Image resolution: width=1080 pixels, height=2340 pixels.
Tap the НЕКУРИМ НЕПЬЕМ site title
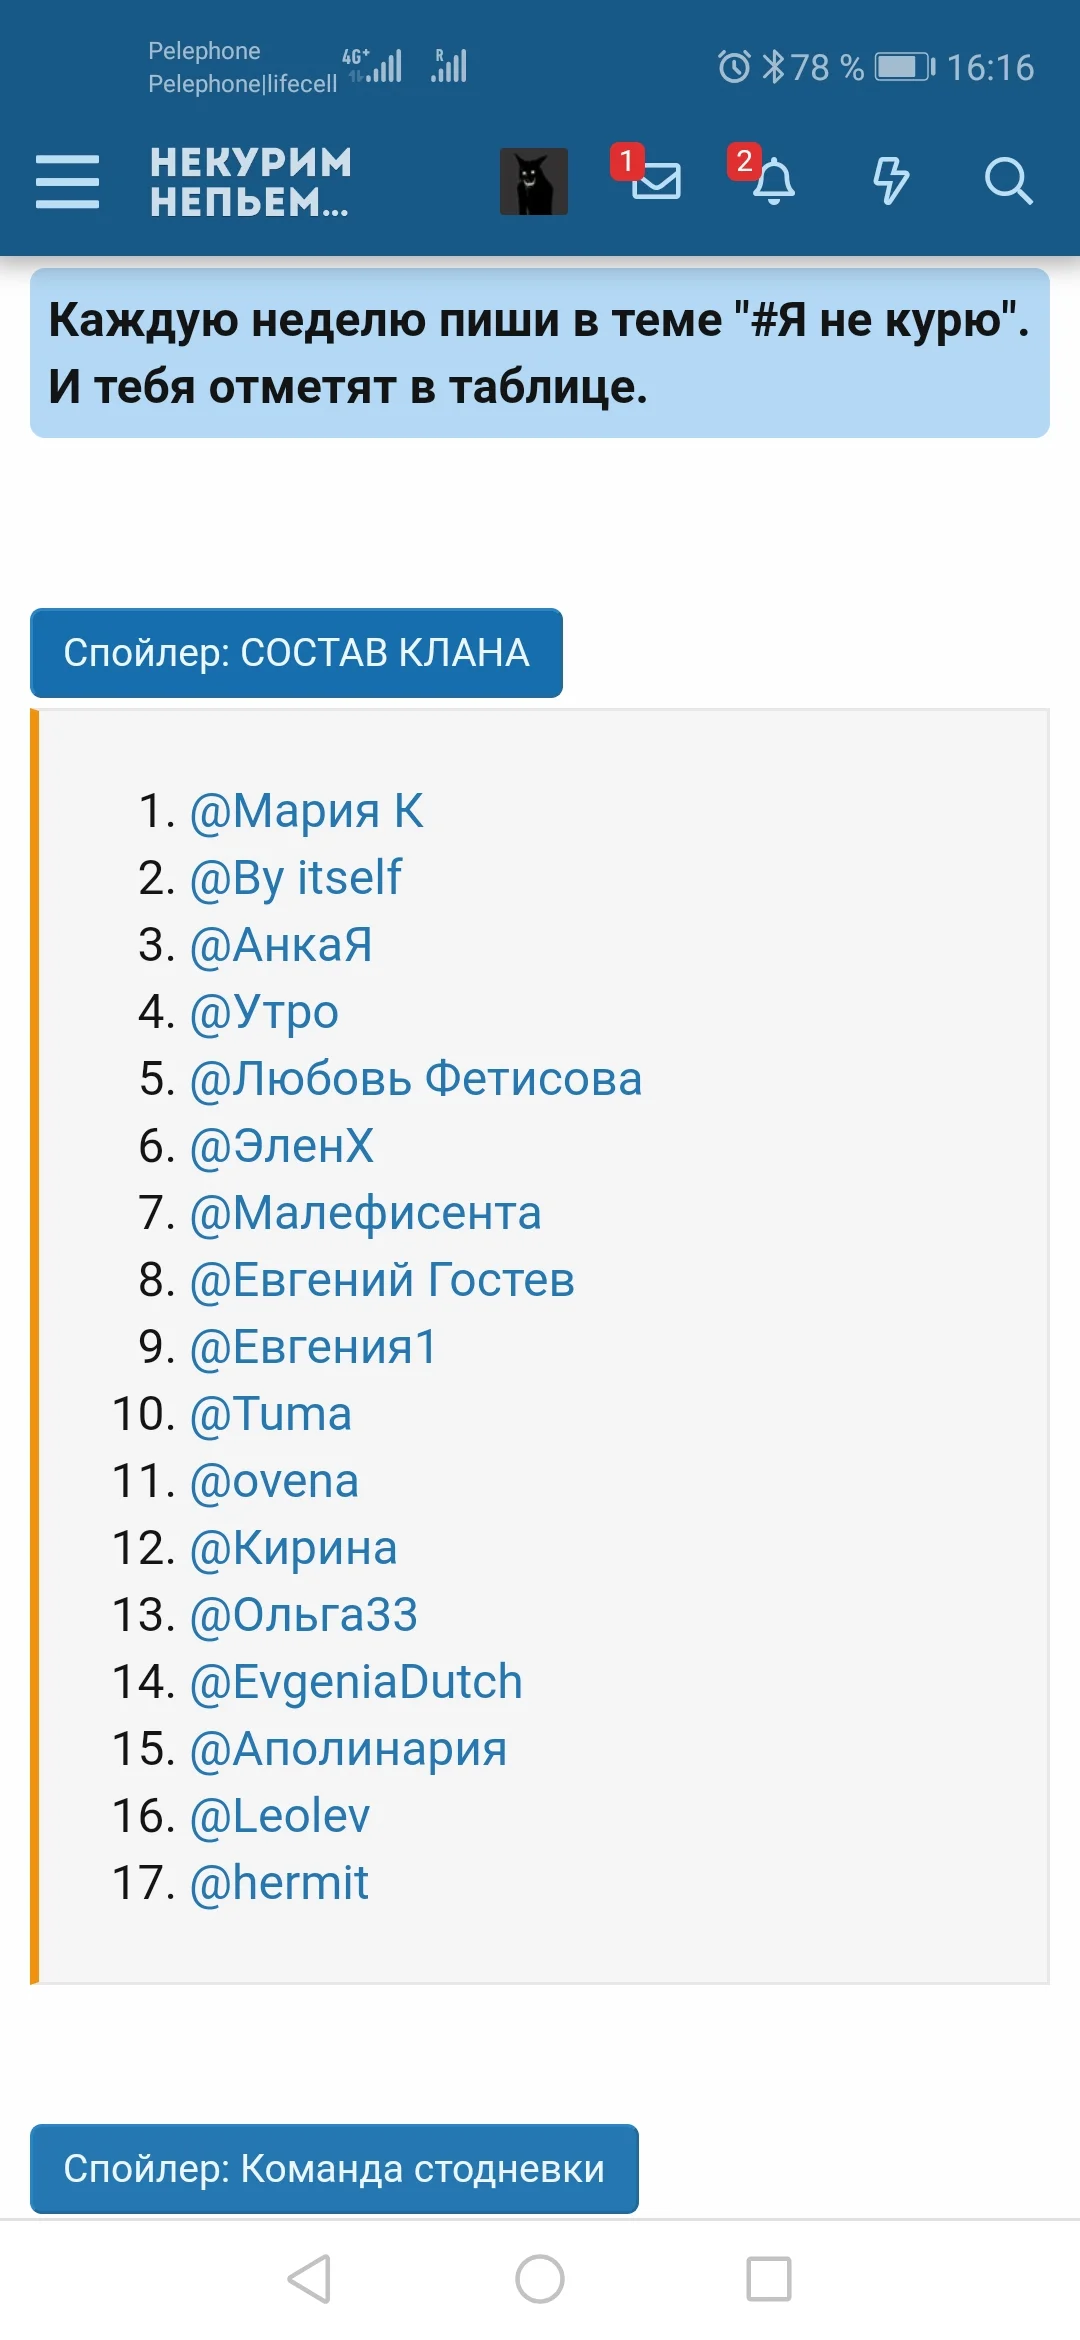[250, 181]
